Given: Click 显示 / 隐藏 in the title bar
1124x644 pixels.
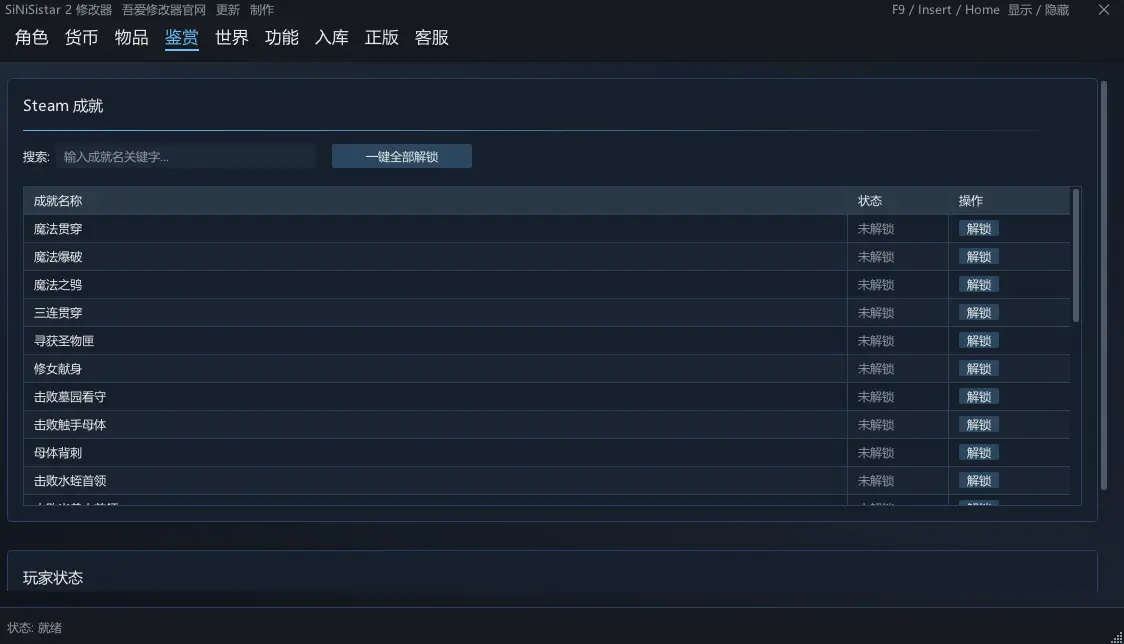Looking at the screenshot, I should (1038, 10).
